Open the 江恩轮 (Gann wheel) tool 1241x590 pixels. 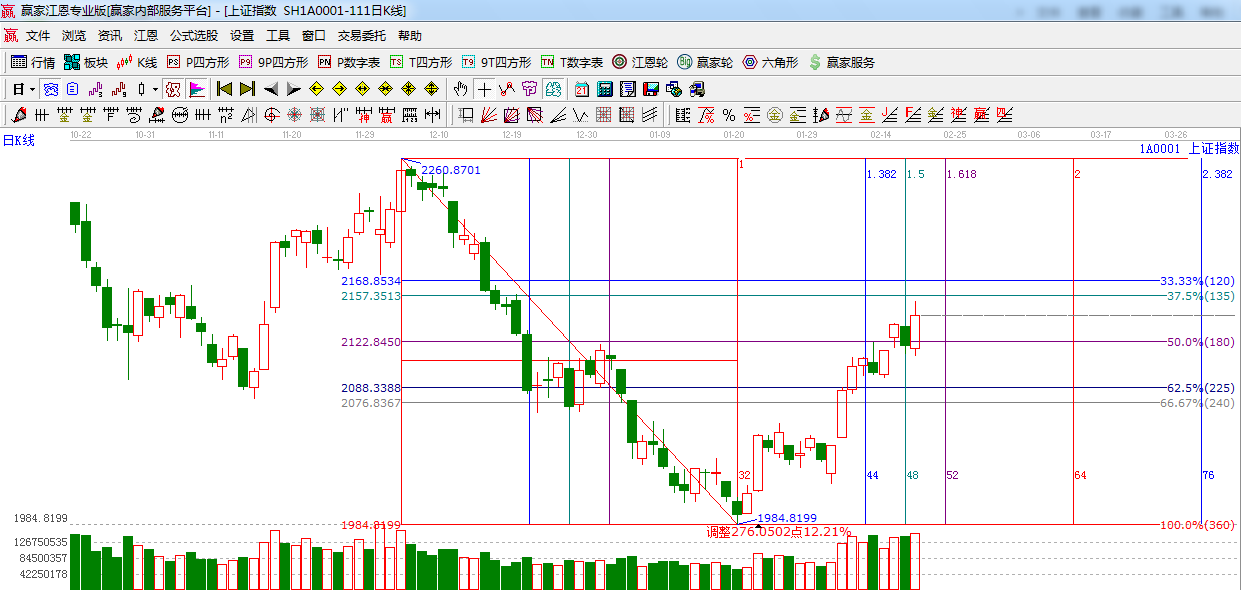click(x=639, y=62)
